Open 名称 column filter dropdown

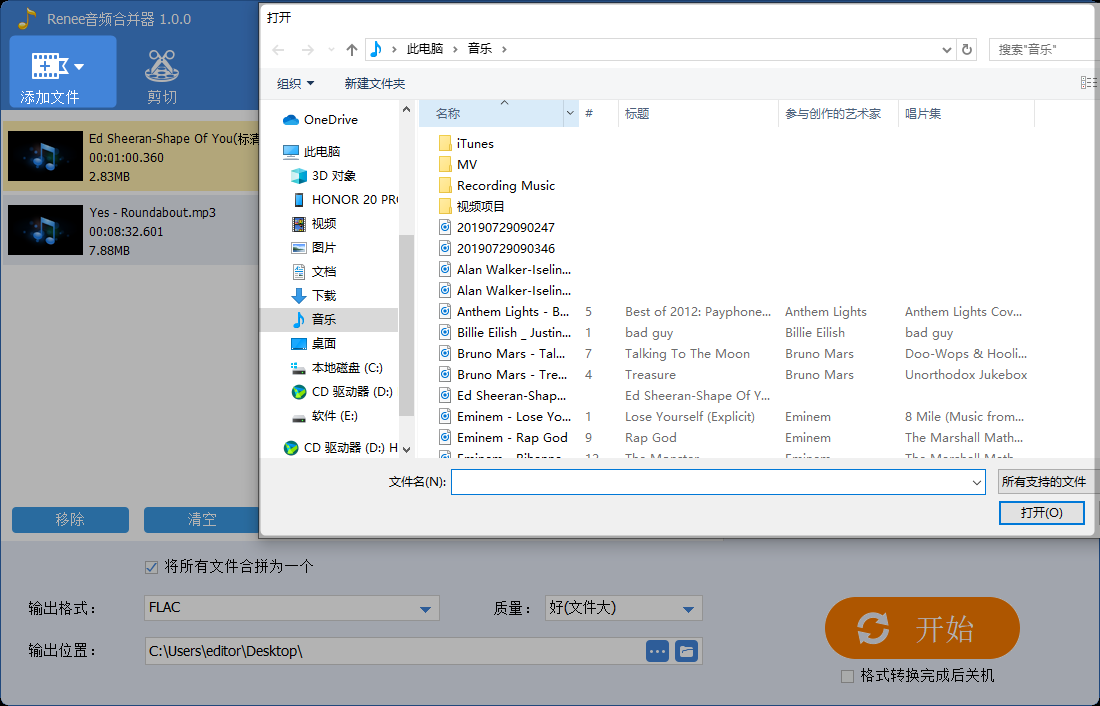click(570, 113)
